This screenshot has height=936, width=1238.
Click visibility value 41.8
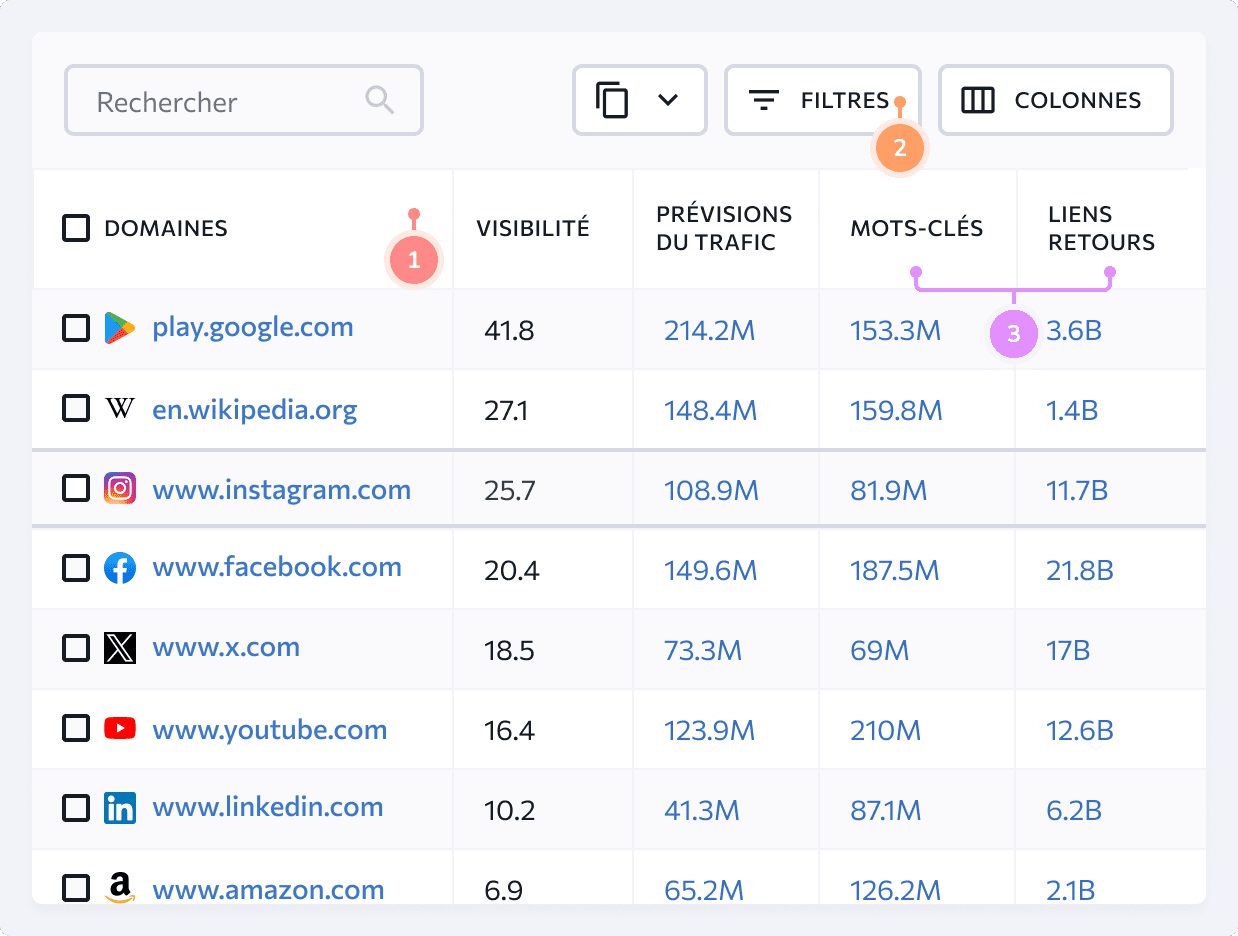tap(509, 330)
